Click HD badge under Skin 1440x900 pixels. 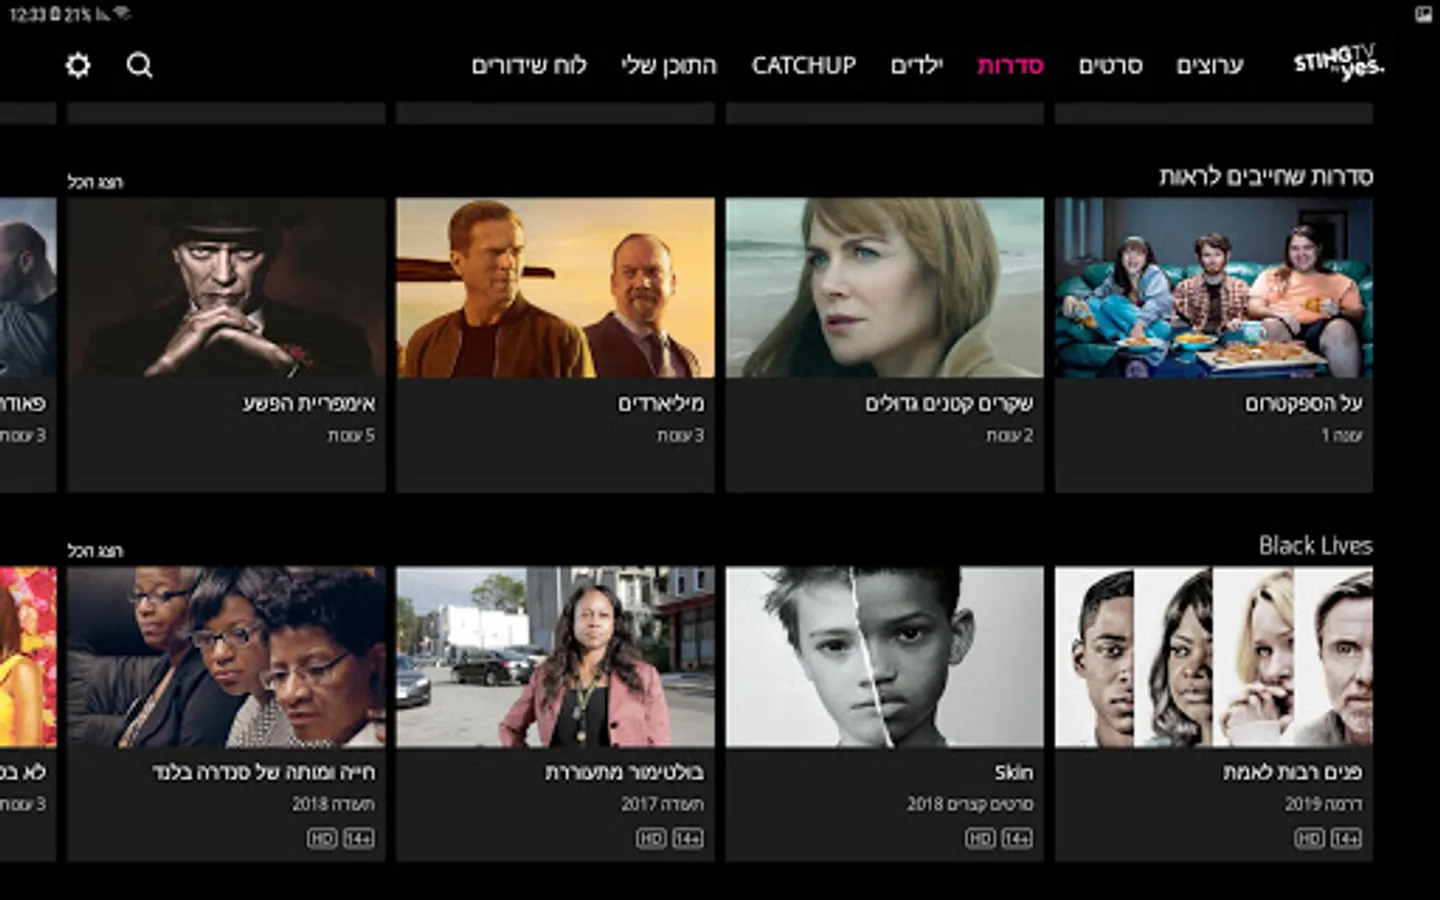pyautogui.click(x=980, y=838)
